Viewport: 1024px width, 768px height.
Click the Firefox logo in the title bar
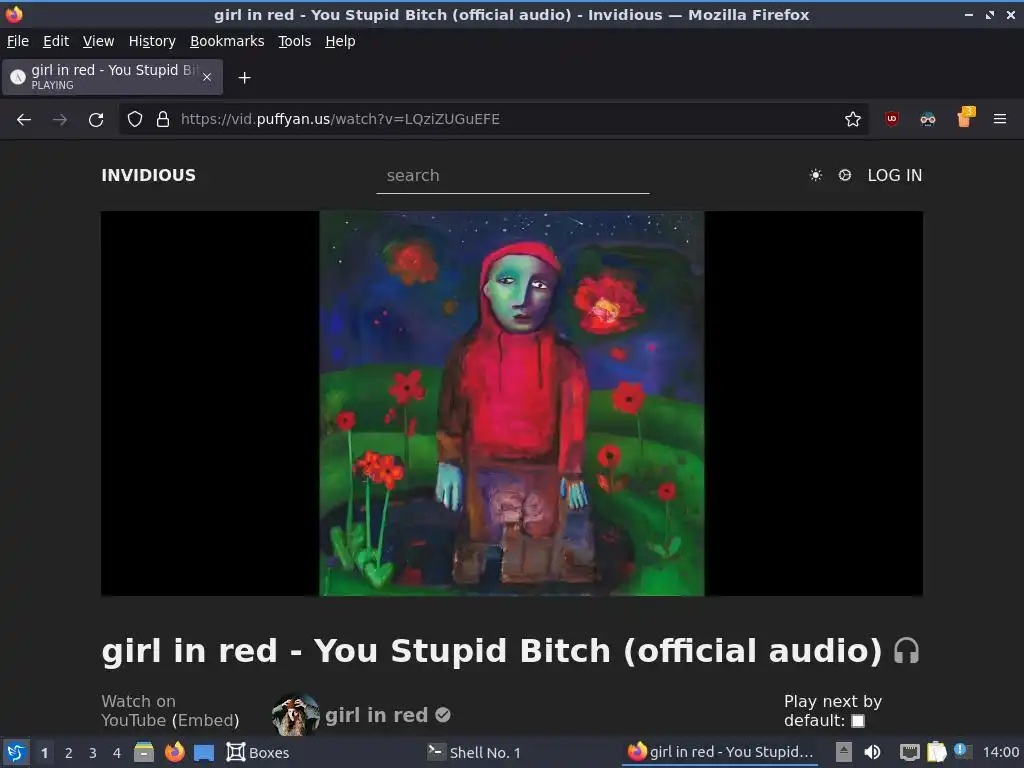(14, 14)
